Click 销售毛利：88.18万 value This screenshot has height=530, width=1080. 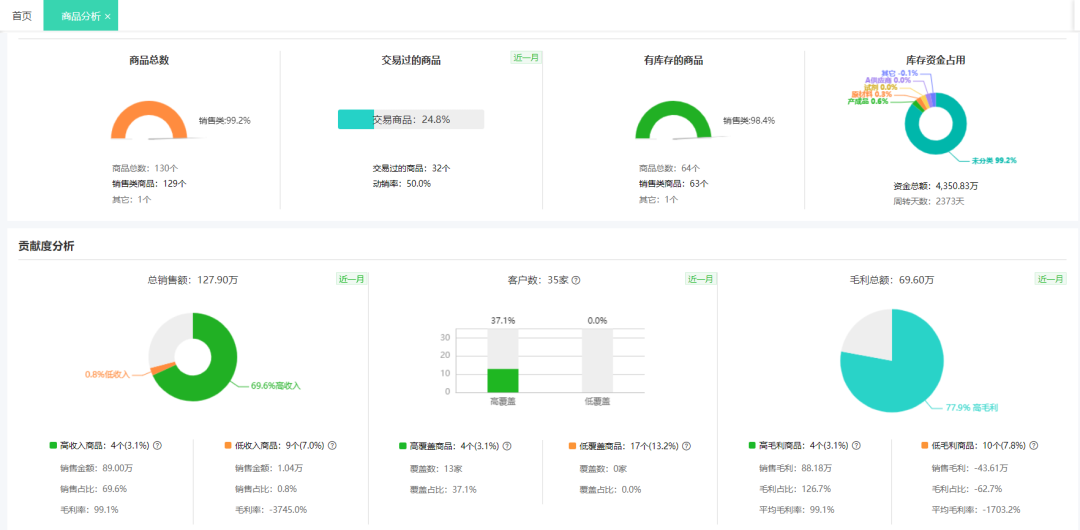(x=795, y=469)
